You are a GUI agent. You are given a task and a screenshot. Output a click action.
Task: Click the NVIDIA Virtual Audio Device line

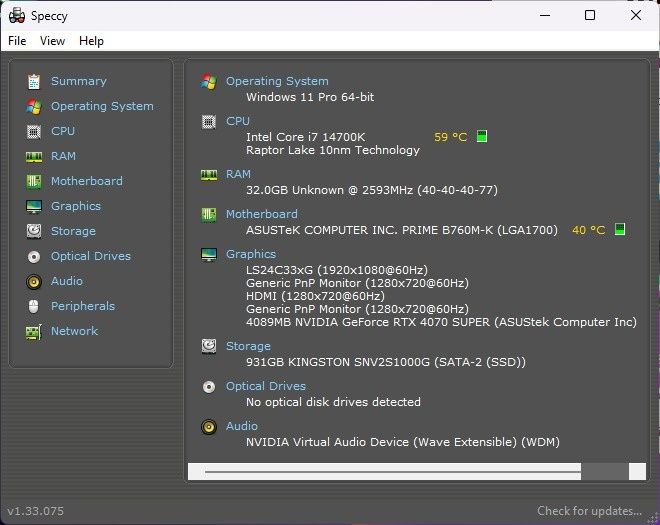click(x=403, y=442)
